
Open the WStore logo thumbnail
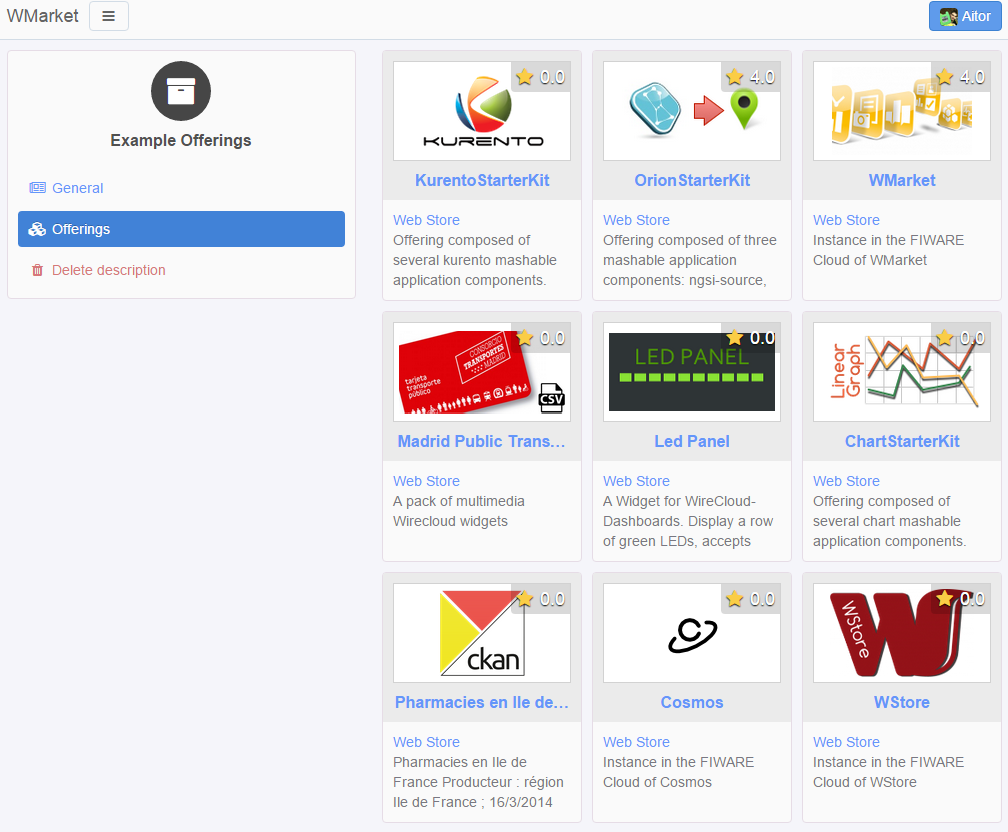902,633
